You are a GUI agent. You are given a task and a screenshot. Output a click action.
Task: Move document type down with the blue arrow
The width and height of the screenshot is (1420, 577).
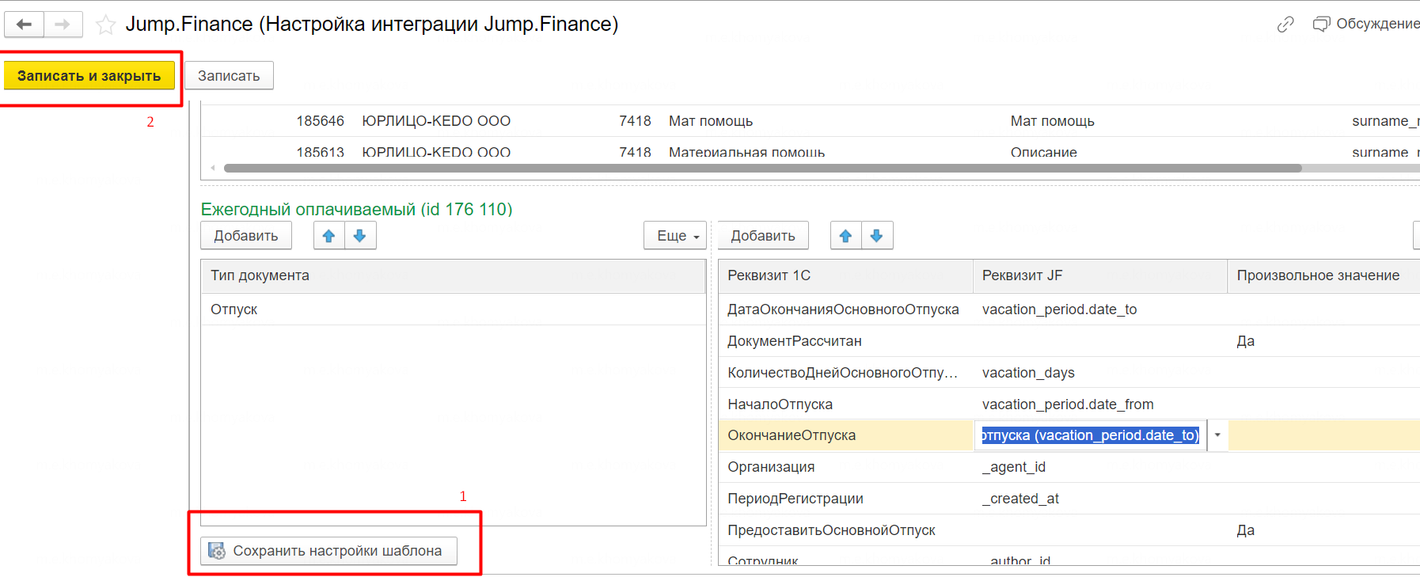coord(360,236)
